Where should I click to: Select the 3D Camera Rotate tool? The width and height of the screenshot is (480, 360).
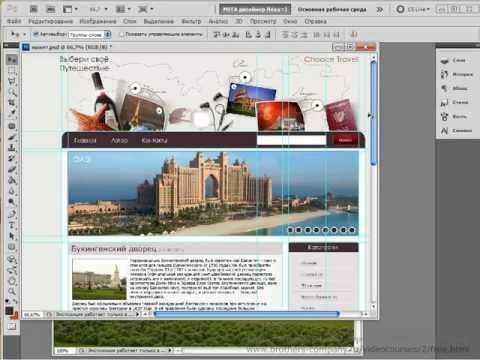coord(12,270)
